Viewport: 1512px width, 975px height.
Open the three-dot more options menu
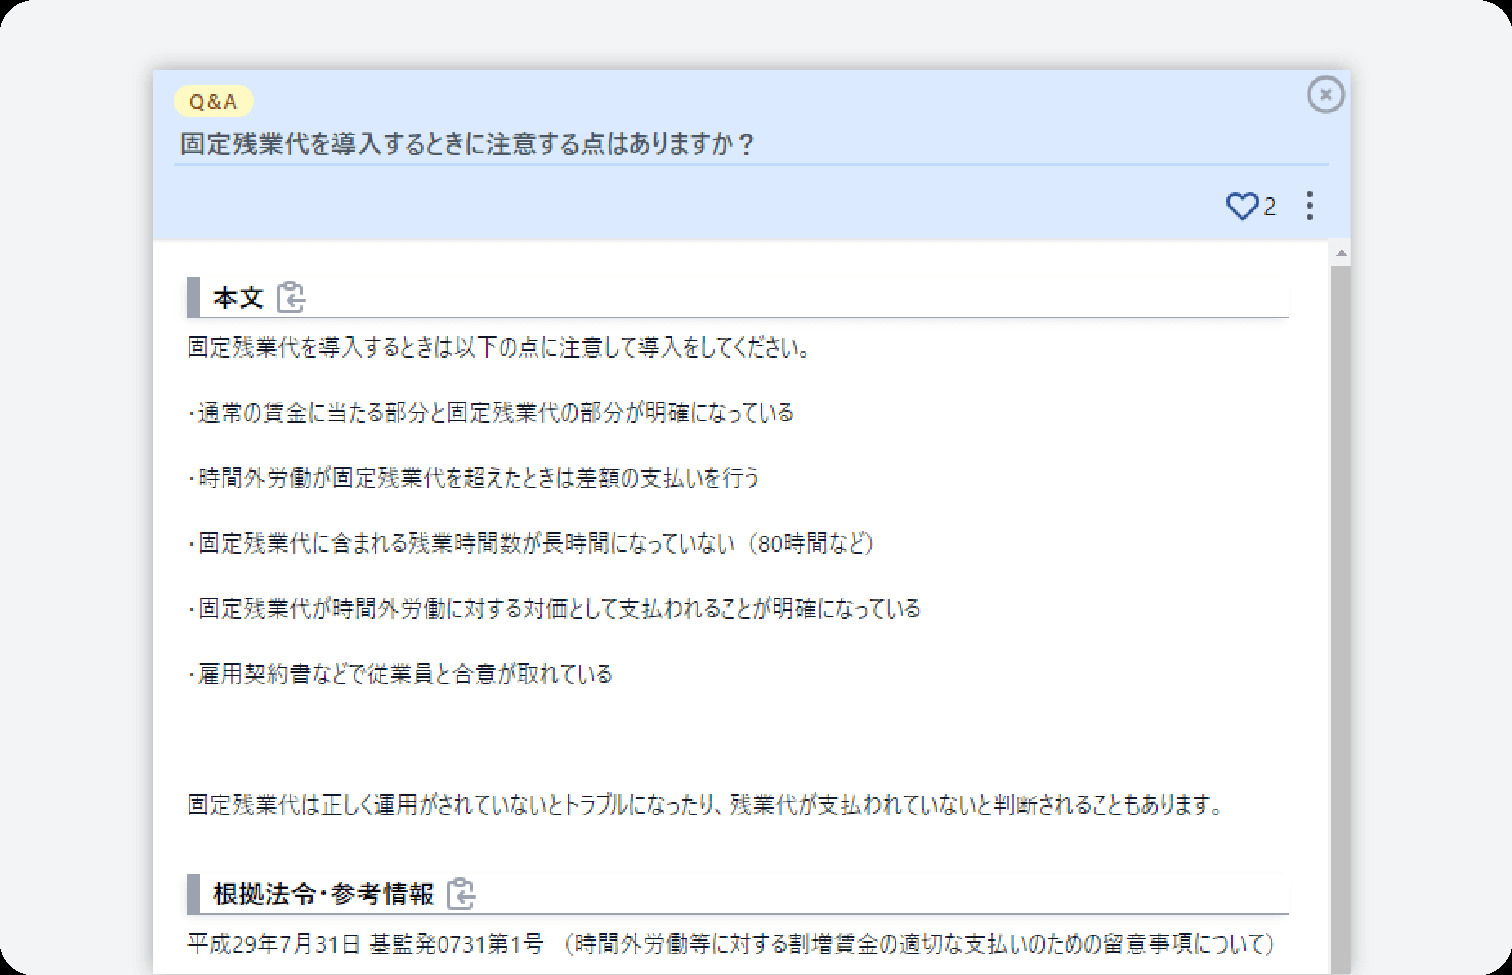(1309, 206)
